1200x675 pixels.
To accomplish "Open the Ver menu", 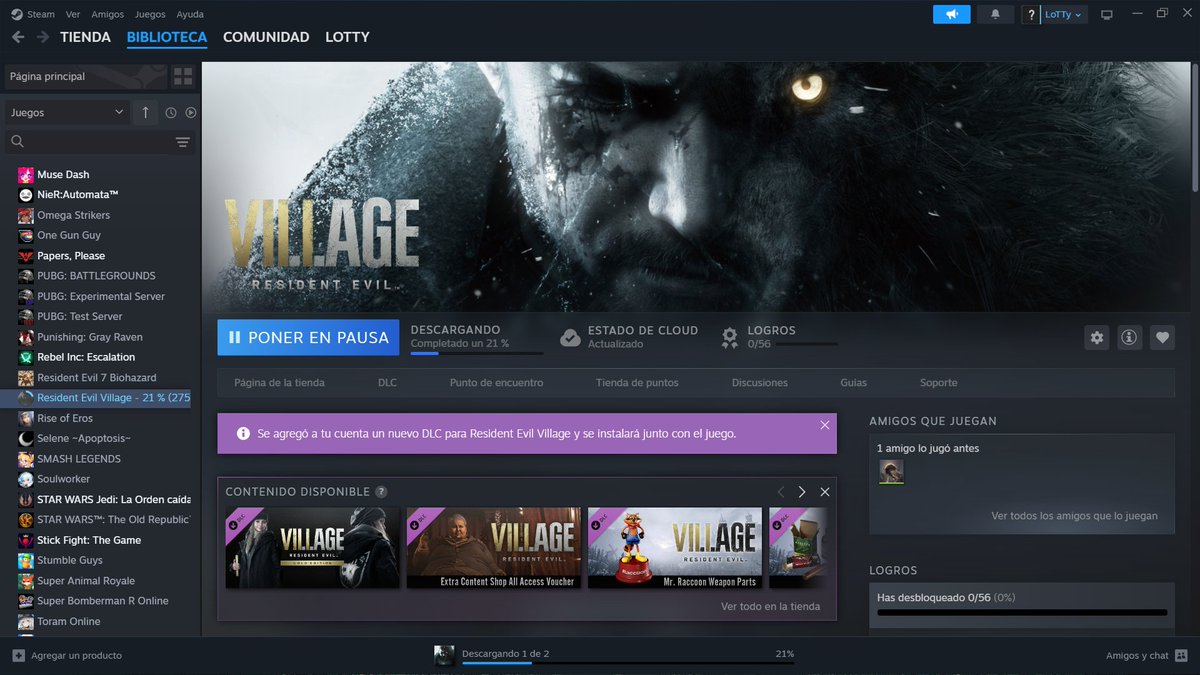I will (x=73, y=14).
